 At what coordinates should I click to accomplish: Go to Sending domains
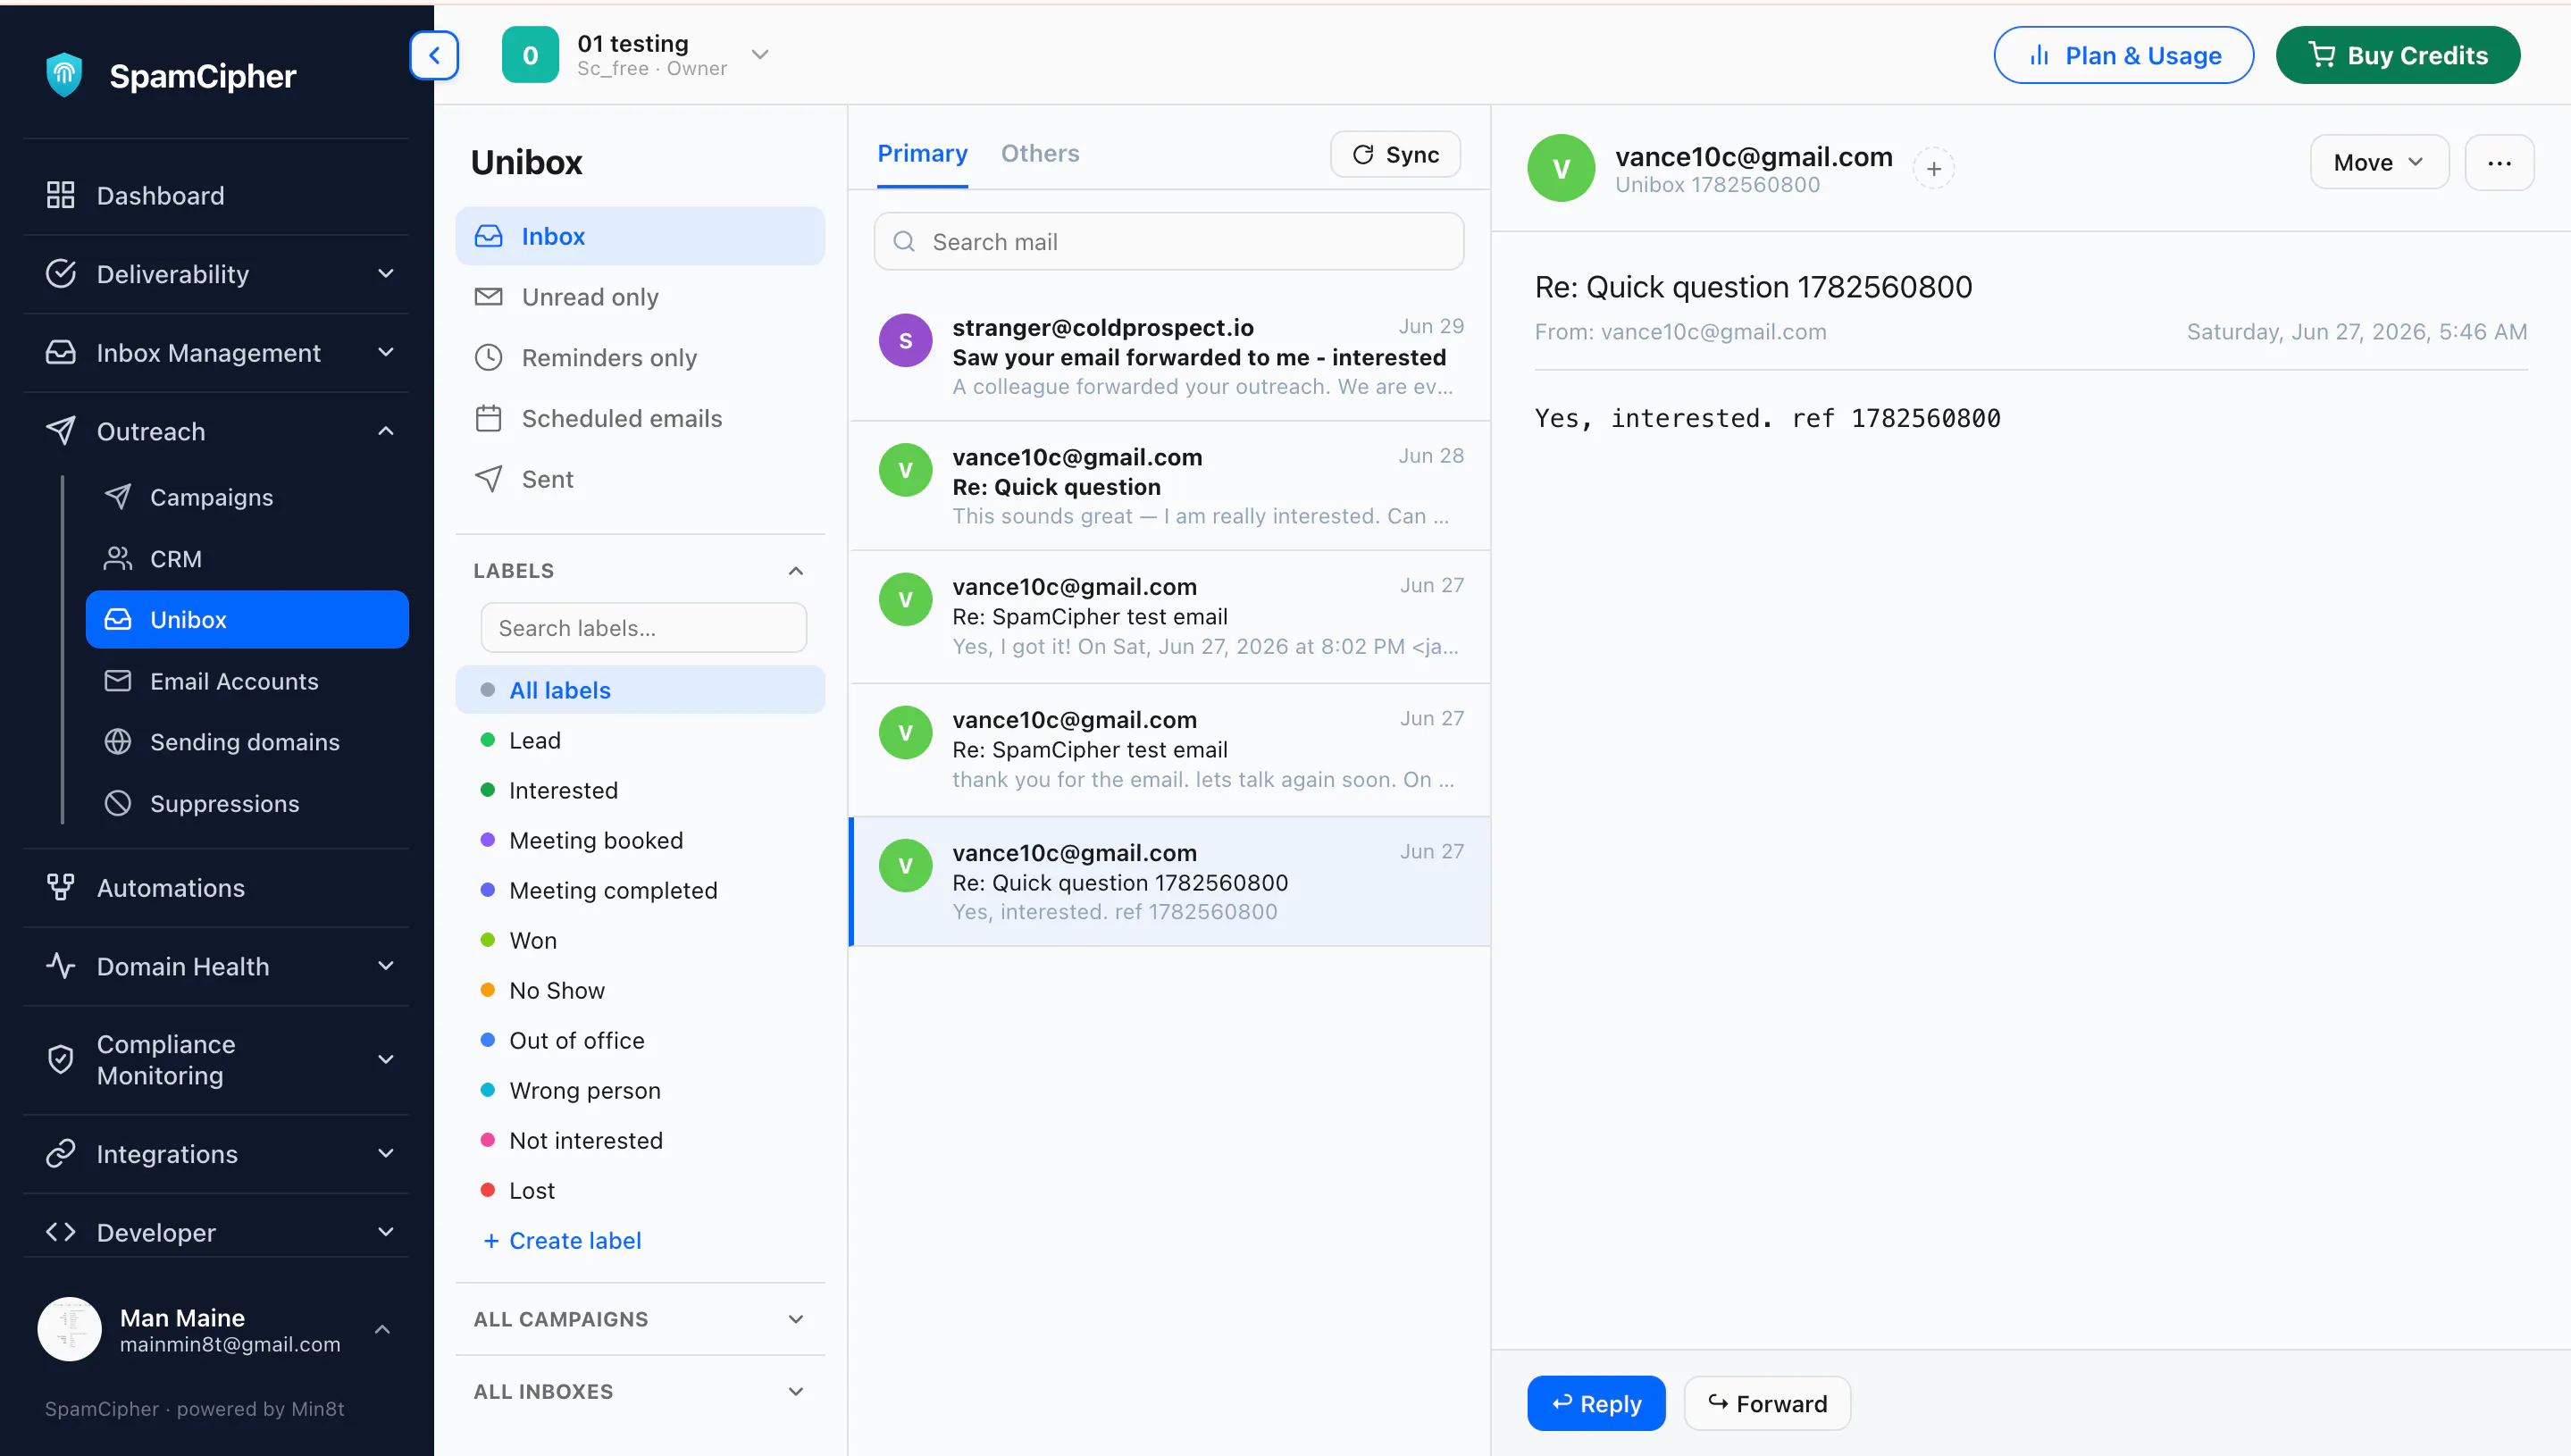(x=247, y=742)
